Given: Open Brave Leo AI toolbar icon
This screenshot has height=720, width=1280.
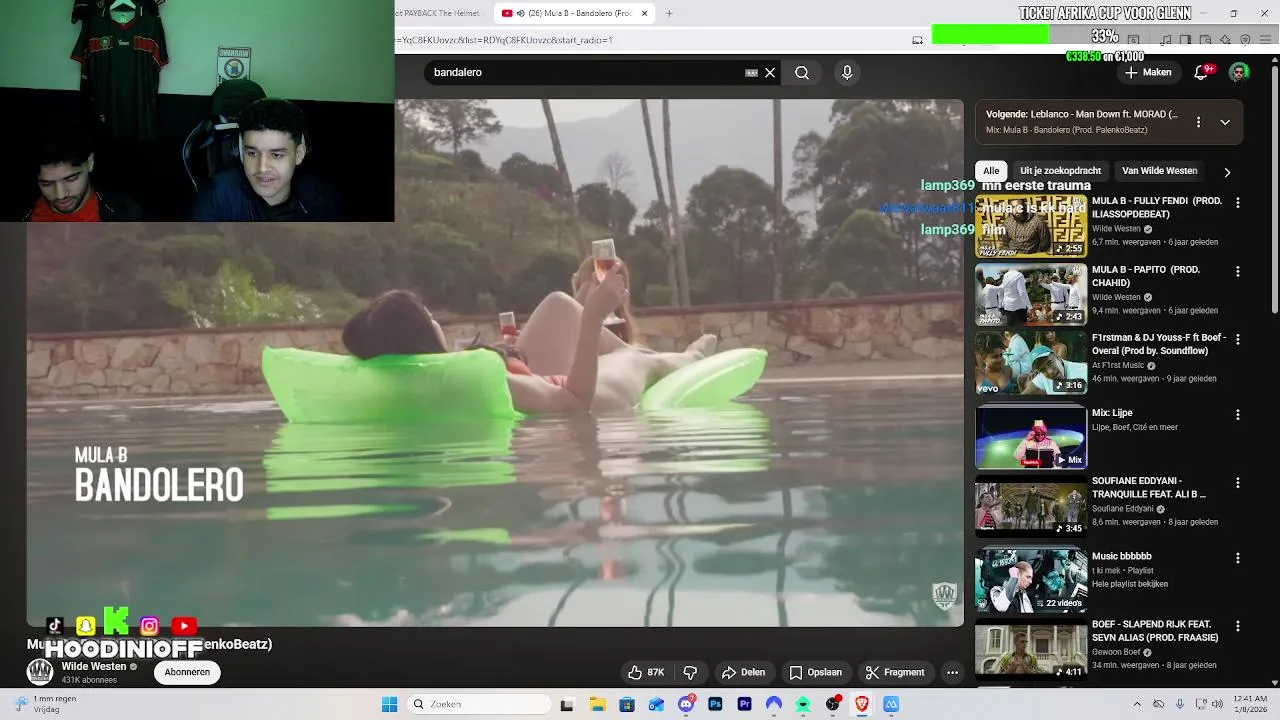Looking at the screenshot, I should coord(1225,40).
